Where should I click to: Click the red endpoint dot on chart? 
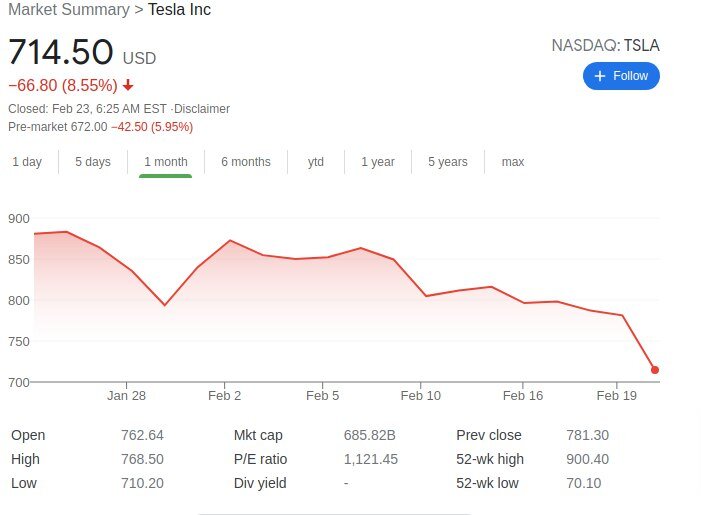point(655,370)
